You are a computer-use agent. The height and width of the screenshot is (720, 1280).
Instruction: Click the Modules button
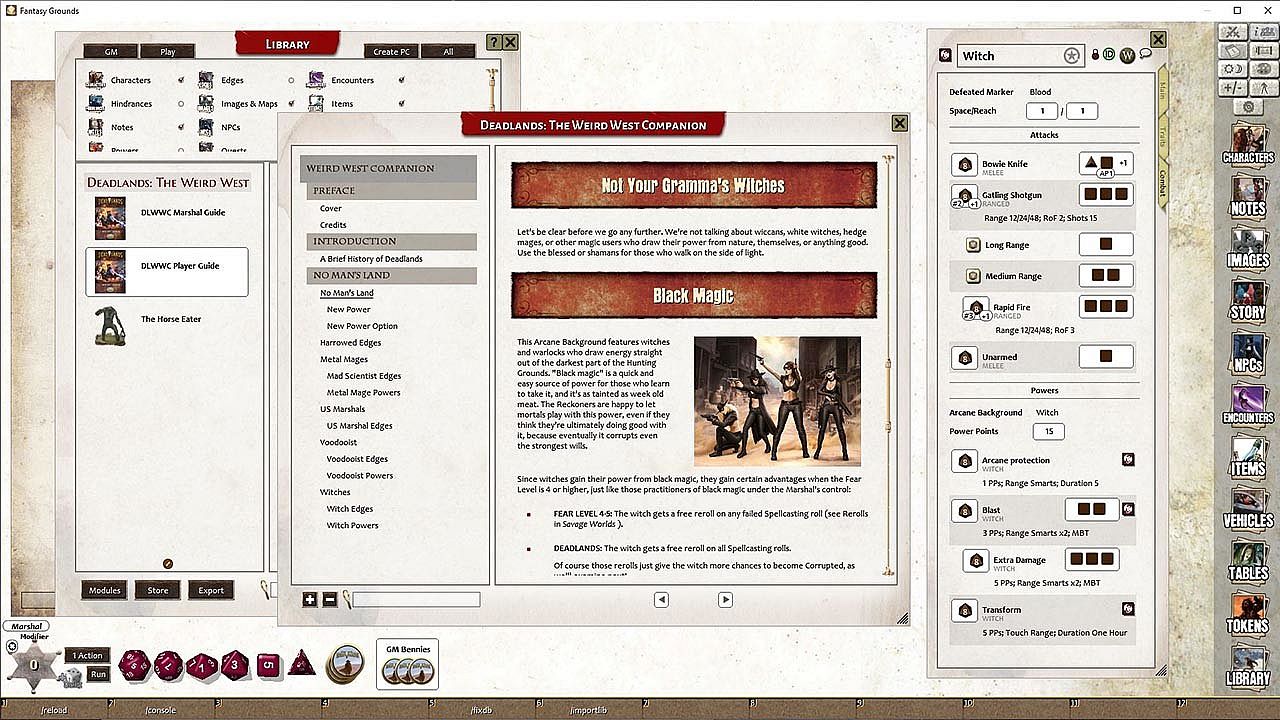[x=105, y=590]
